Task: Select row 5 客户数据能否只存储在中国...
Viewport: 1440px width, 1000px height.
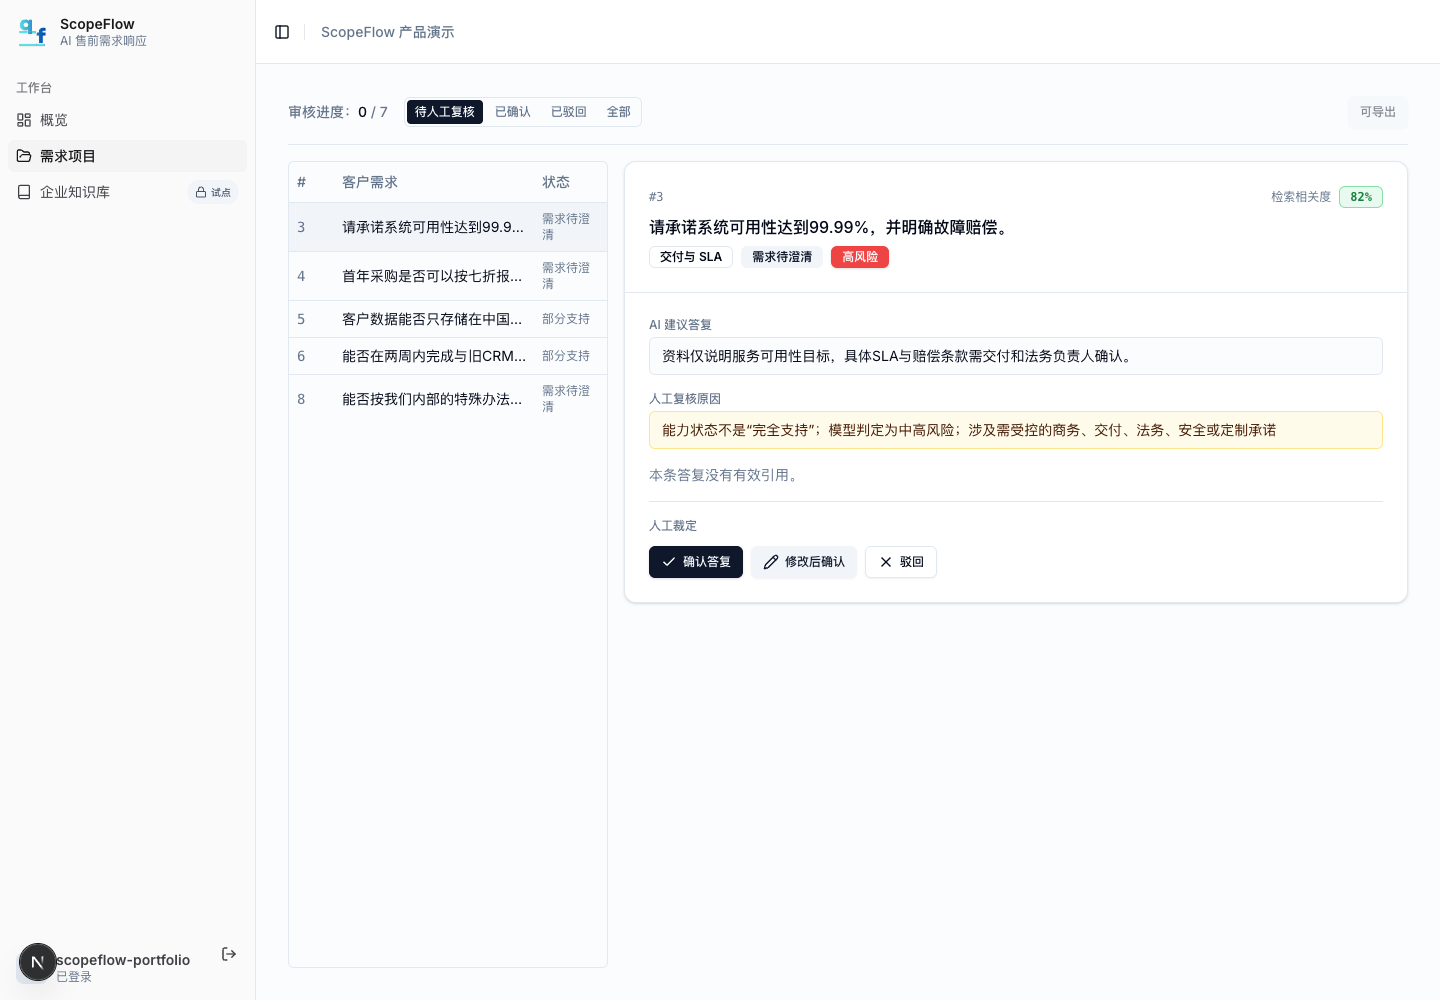Action: click(448, 319)
